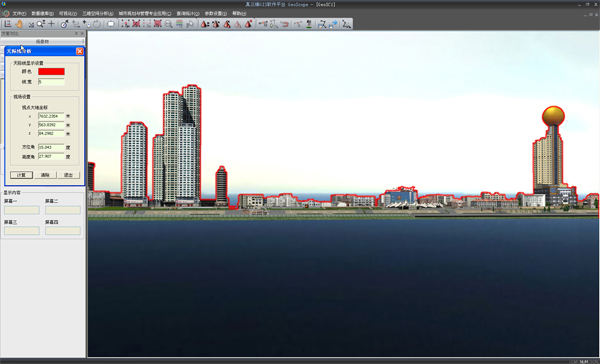Viewport: 600px width, 364px height.
Task: Click the 方位角 azimuth input field
Action: click(x=51, y=147)
